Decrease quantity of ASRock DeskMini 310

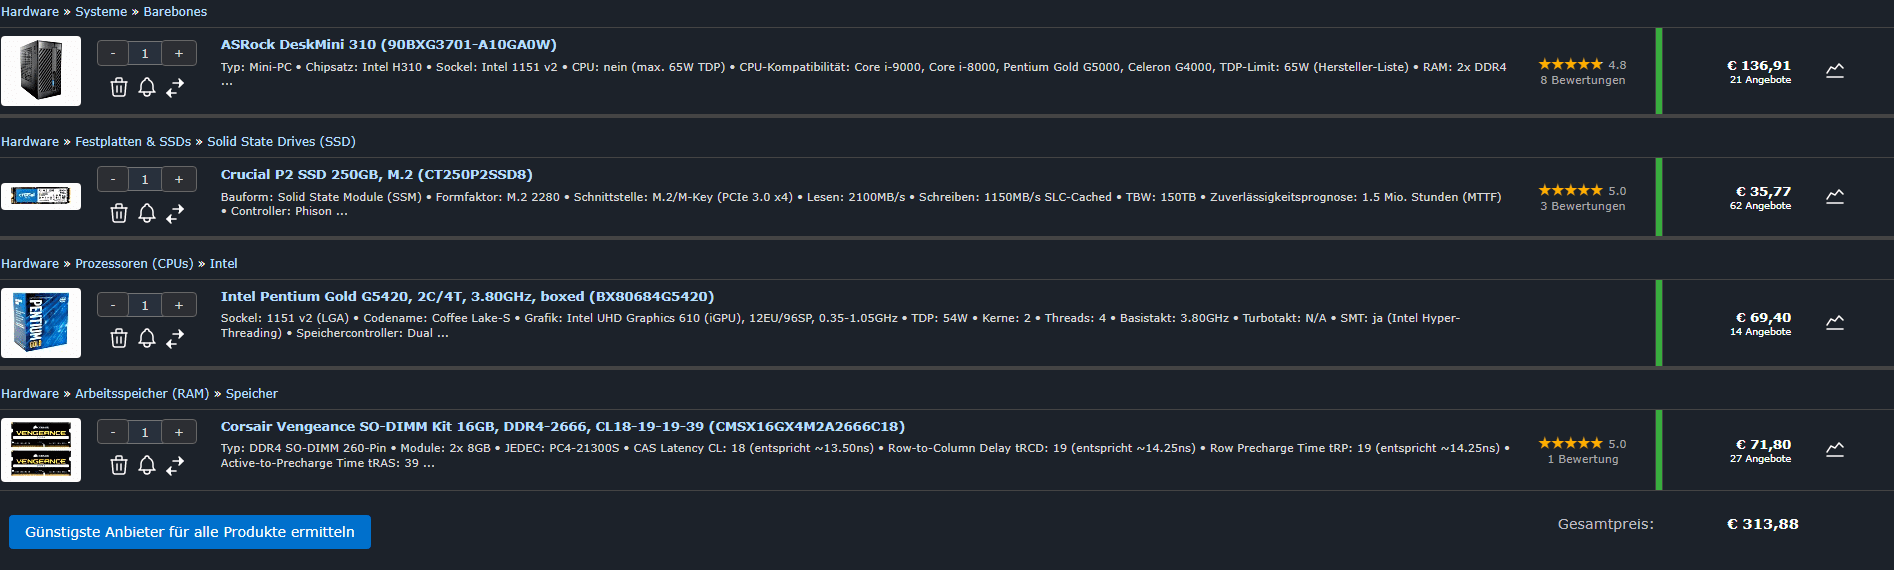[113, 53]
